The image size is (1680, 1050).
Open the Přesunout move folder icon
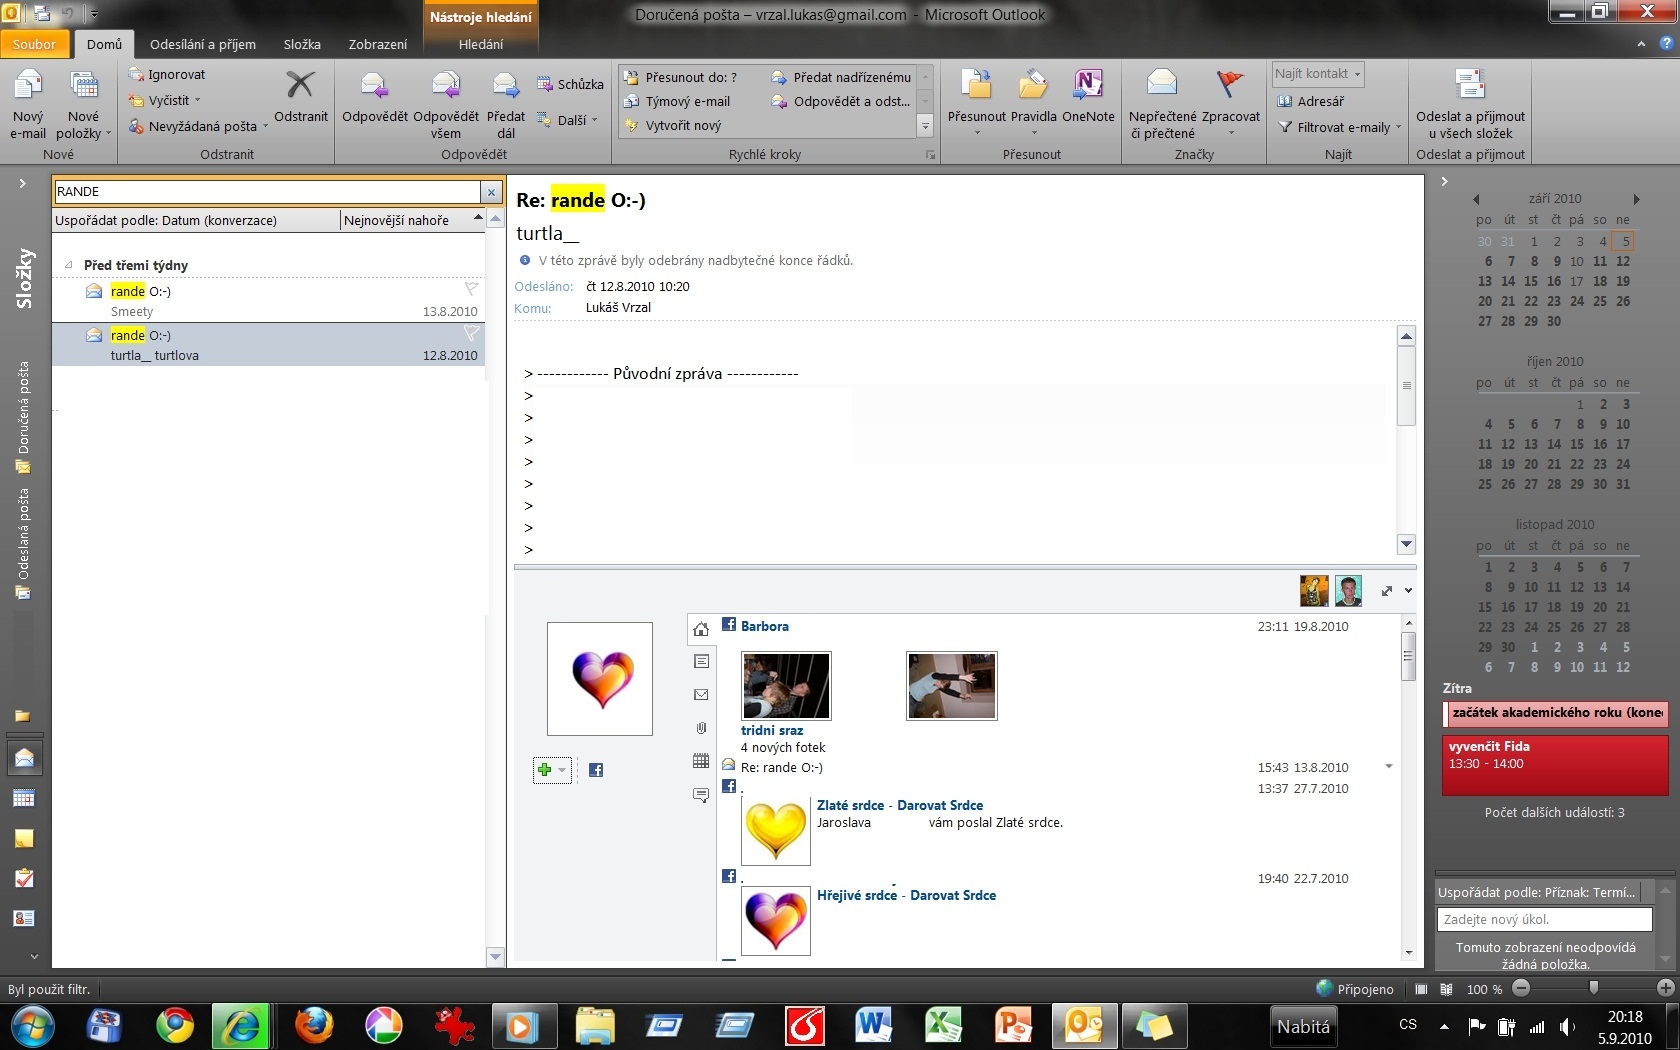pyautogui.click(x=976, y=100)
